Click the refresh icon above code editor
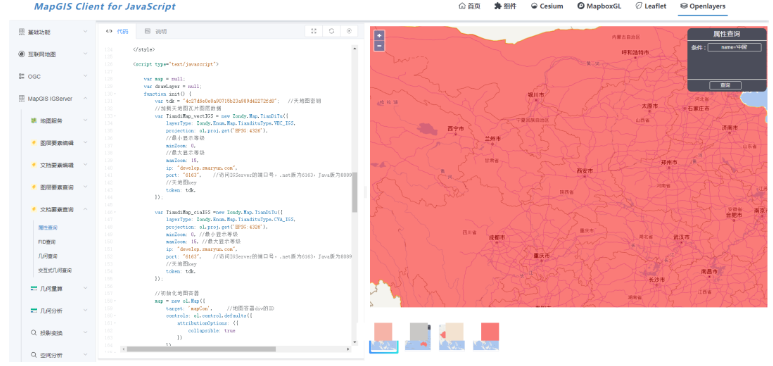 (x=331, y=31)
